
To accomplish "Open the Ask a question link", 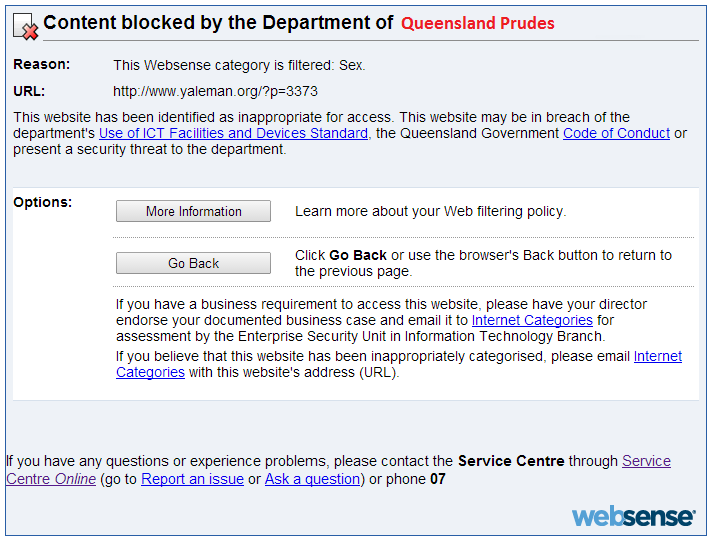I will (x=312, y=479).
